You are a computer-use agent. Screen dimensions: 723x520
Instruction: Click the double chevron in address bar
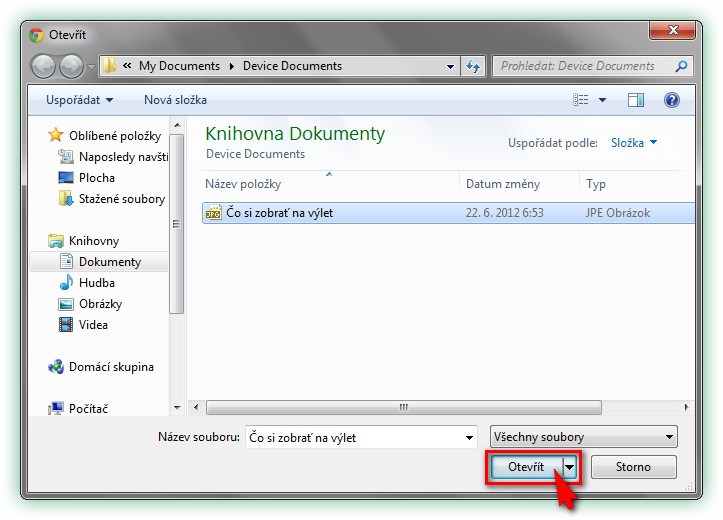[x=127, y=66]
